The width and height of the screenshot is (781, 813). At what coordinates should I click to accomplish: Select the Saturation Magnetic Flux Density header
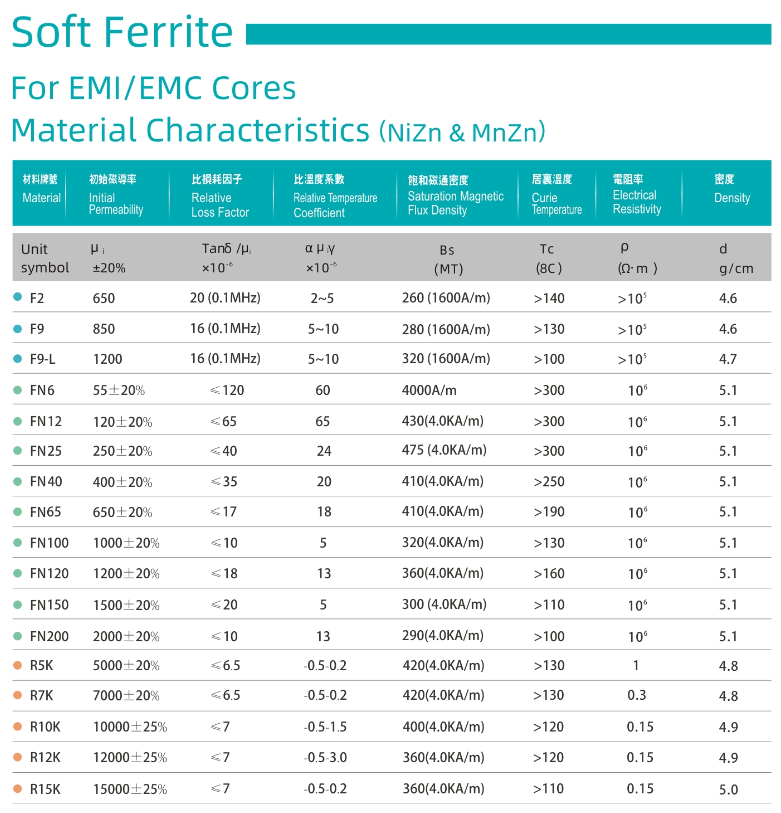pyautogui.click(x=455, y=195)
